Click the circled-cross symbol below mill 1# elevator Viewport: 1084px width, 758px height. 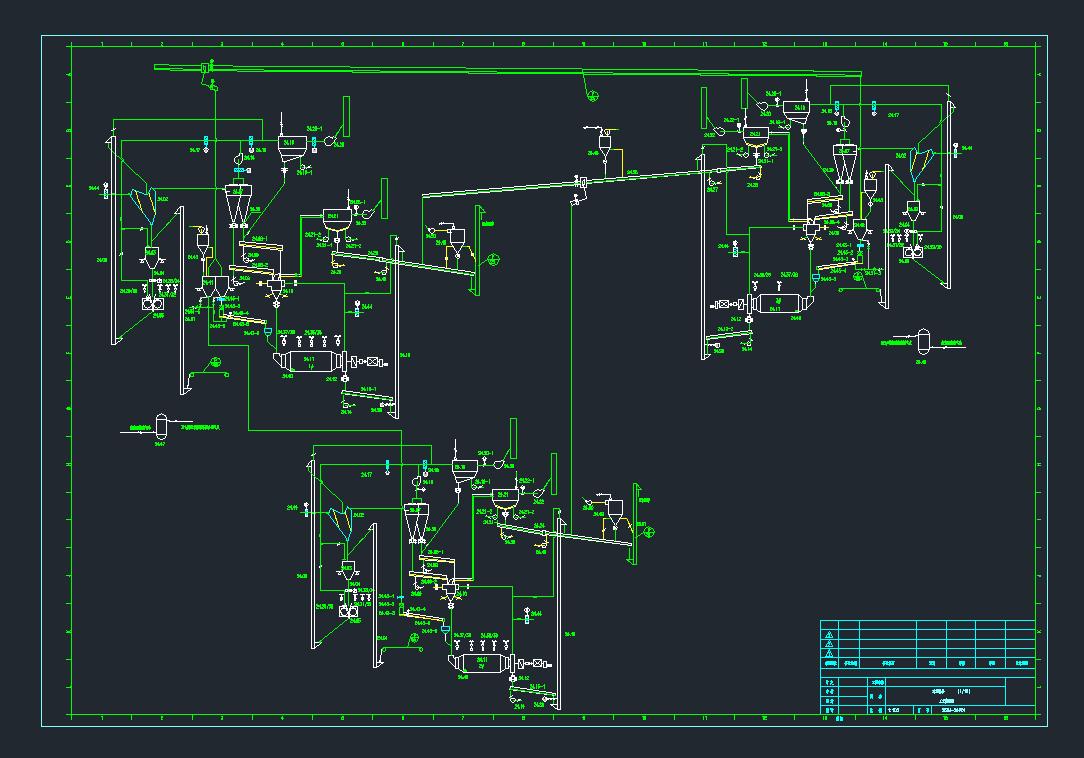coord(214,363)
